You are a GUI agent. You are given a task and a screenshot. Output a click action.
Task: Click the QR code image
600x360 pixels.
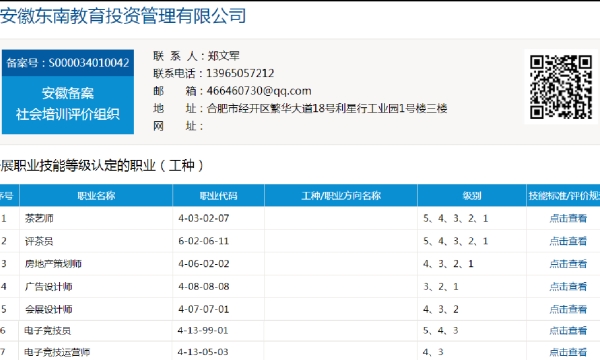(561, 87)
